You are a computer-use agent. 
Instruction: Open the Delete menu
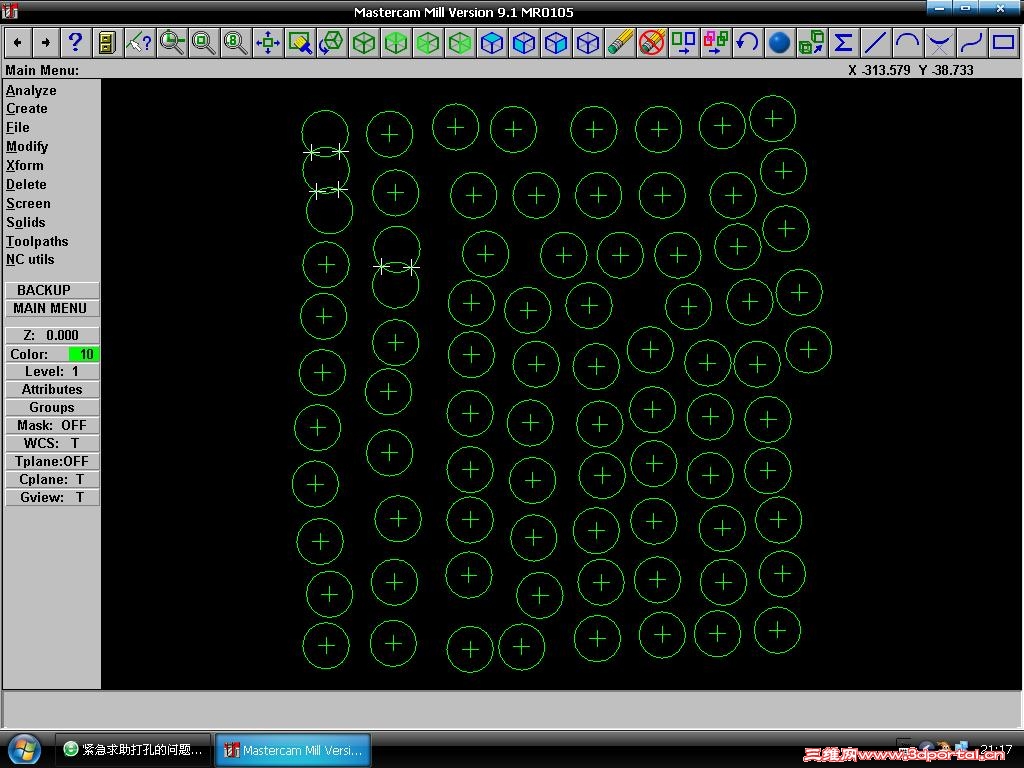pos(26,184)
